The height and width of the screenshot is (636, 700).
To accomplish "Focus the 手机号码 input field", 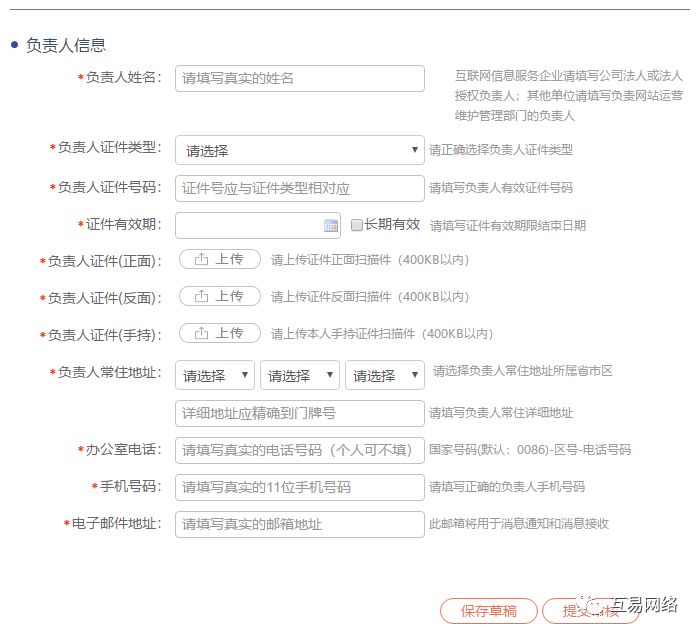I will [300, 487].
